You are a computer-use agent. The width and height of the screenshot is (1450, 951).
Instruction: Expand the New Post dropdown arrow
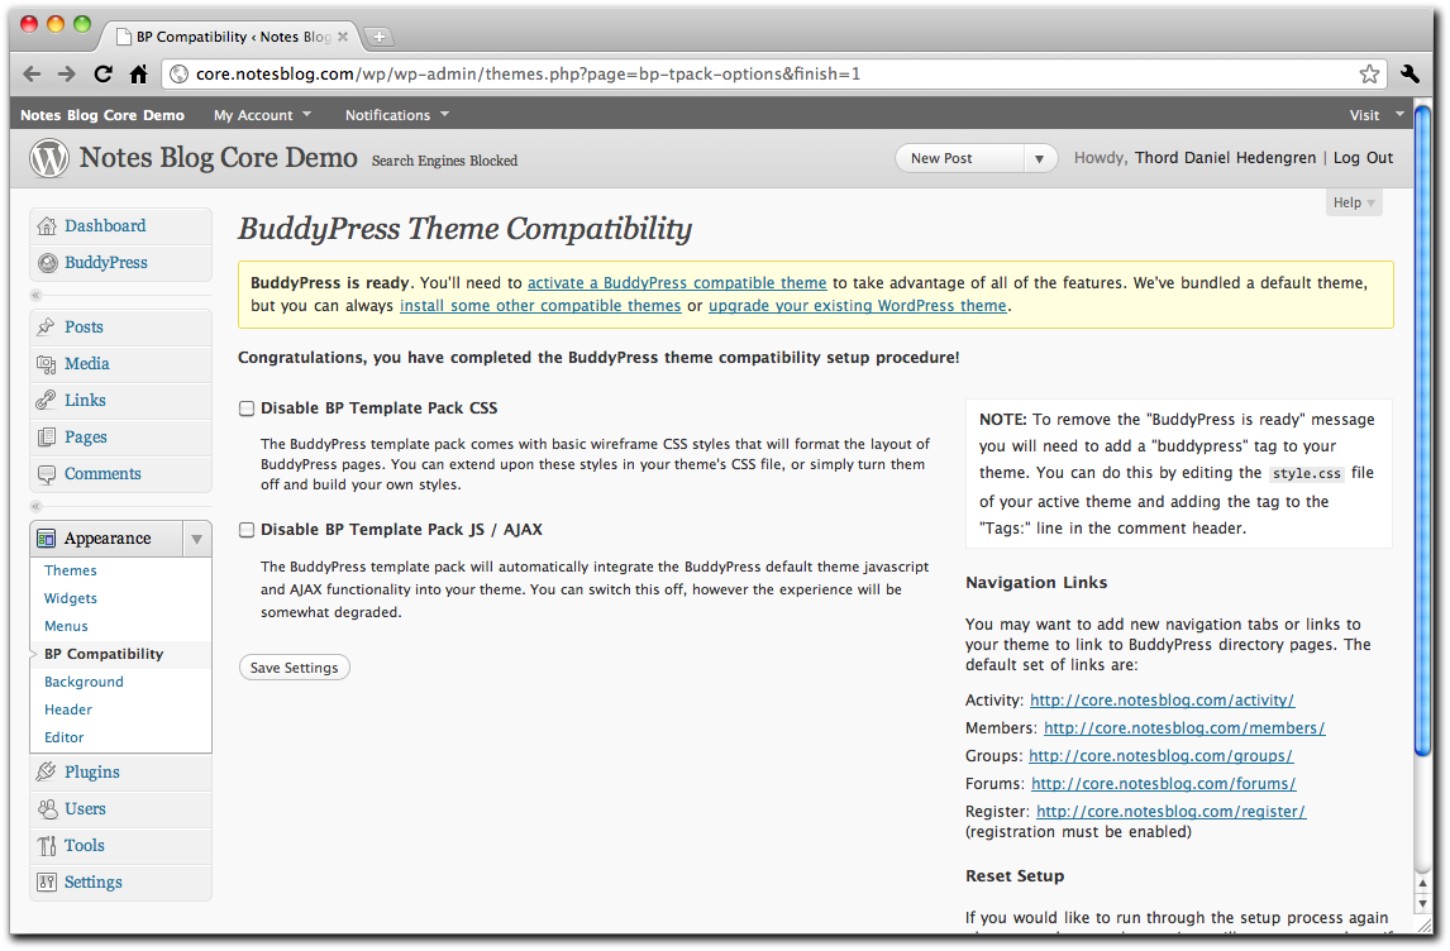click(1040, 159)
